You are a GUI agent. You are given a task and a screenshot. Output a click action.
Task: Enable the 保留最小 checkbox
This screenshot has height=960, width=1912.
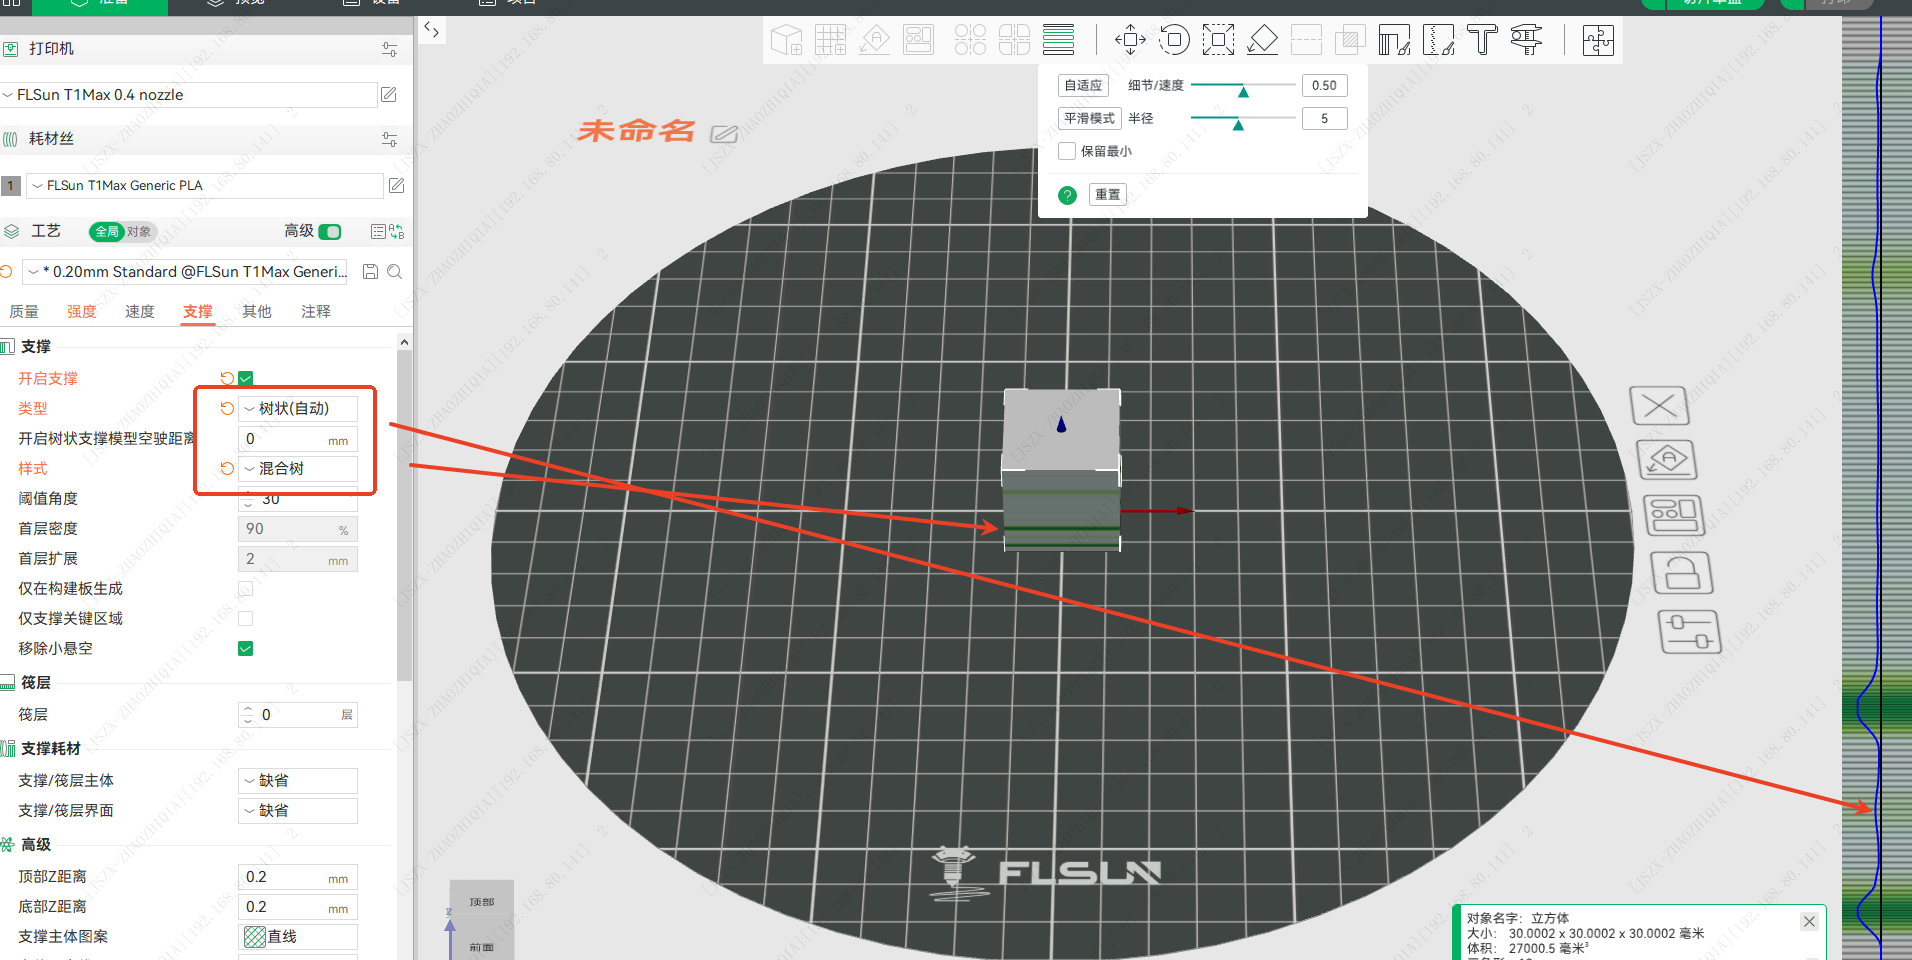pos(1067,151)
